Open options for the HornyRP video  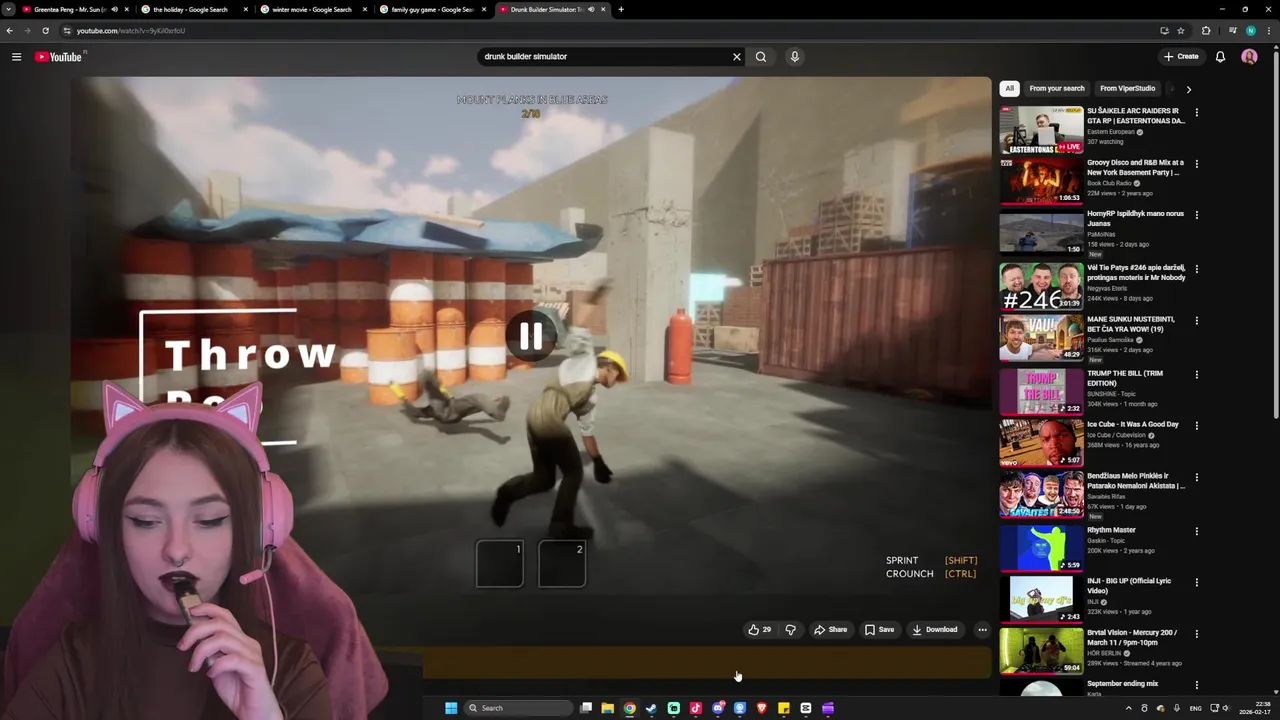point(1196,215)
